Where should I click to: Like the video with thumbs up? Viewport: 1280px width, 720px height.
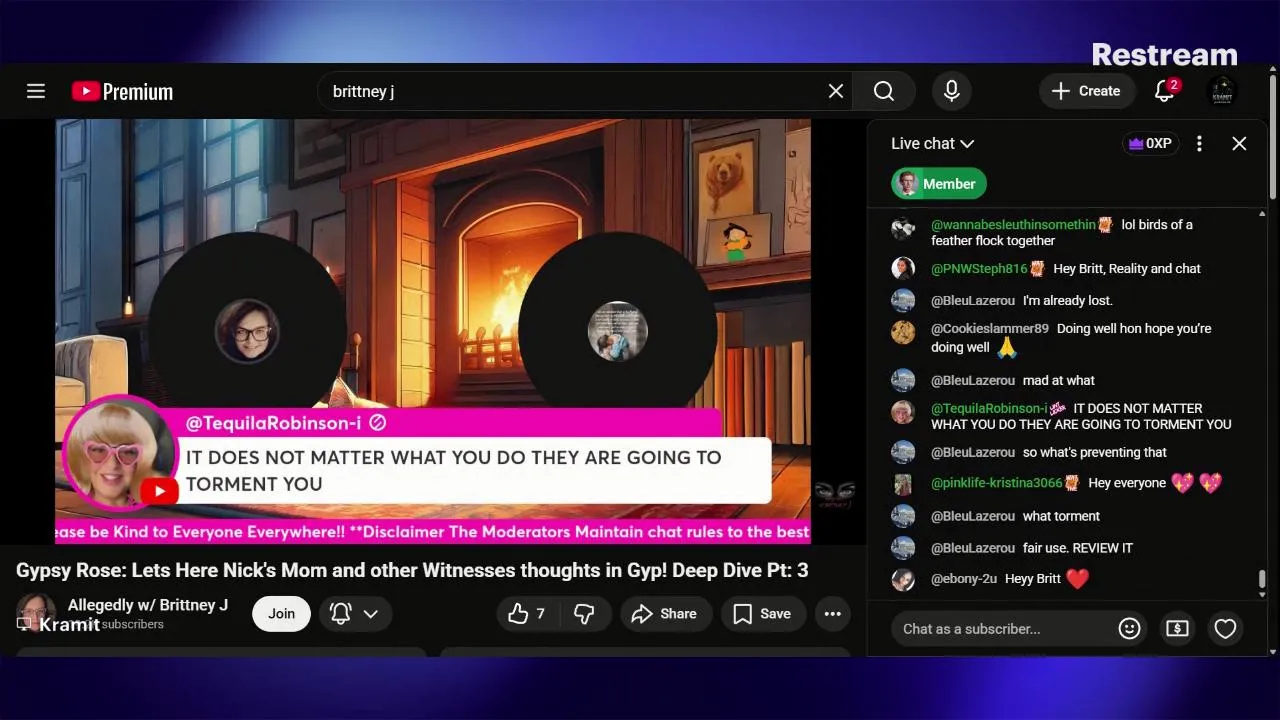[528, 614]
